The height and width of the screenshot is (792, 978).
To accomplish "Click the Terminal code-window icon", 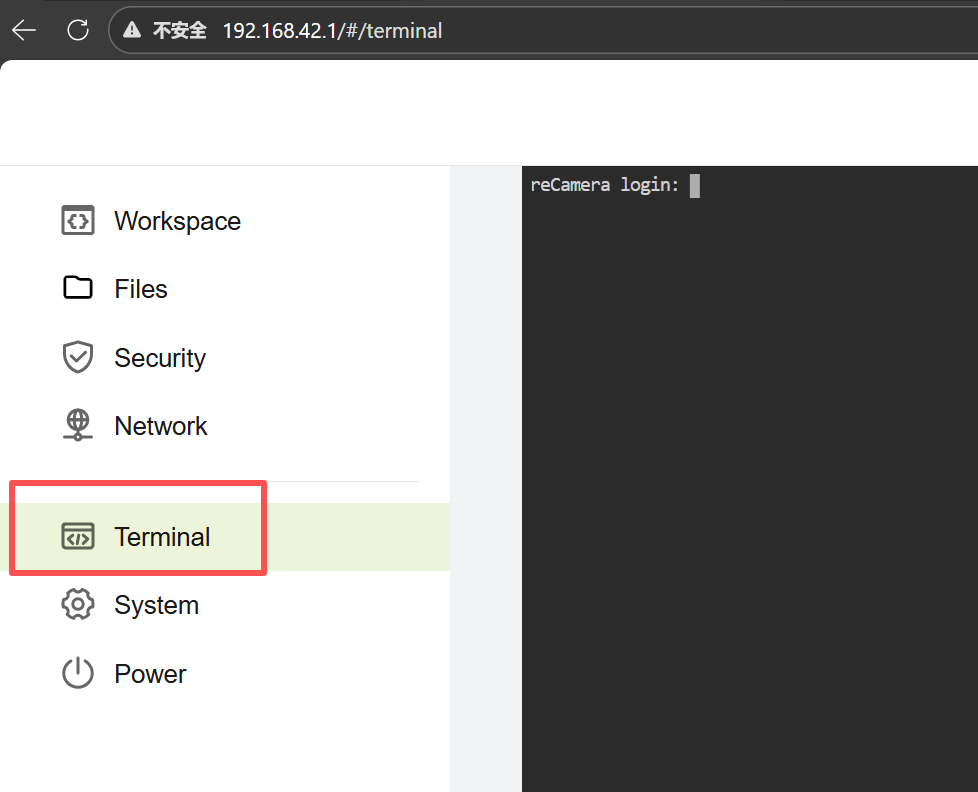I will [x=78, y=537].
